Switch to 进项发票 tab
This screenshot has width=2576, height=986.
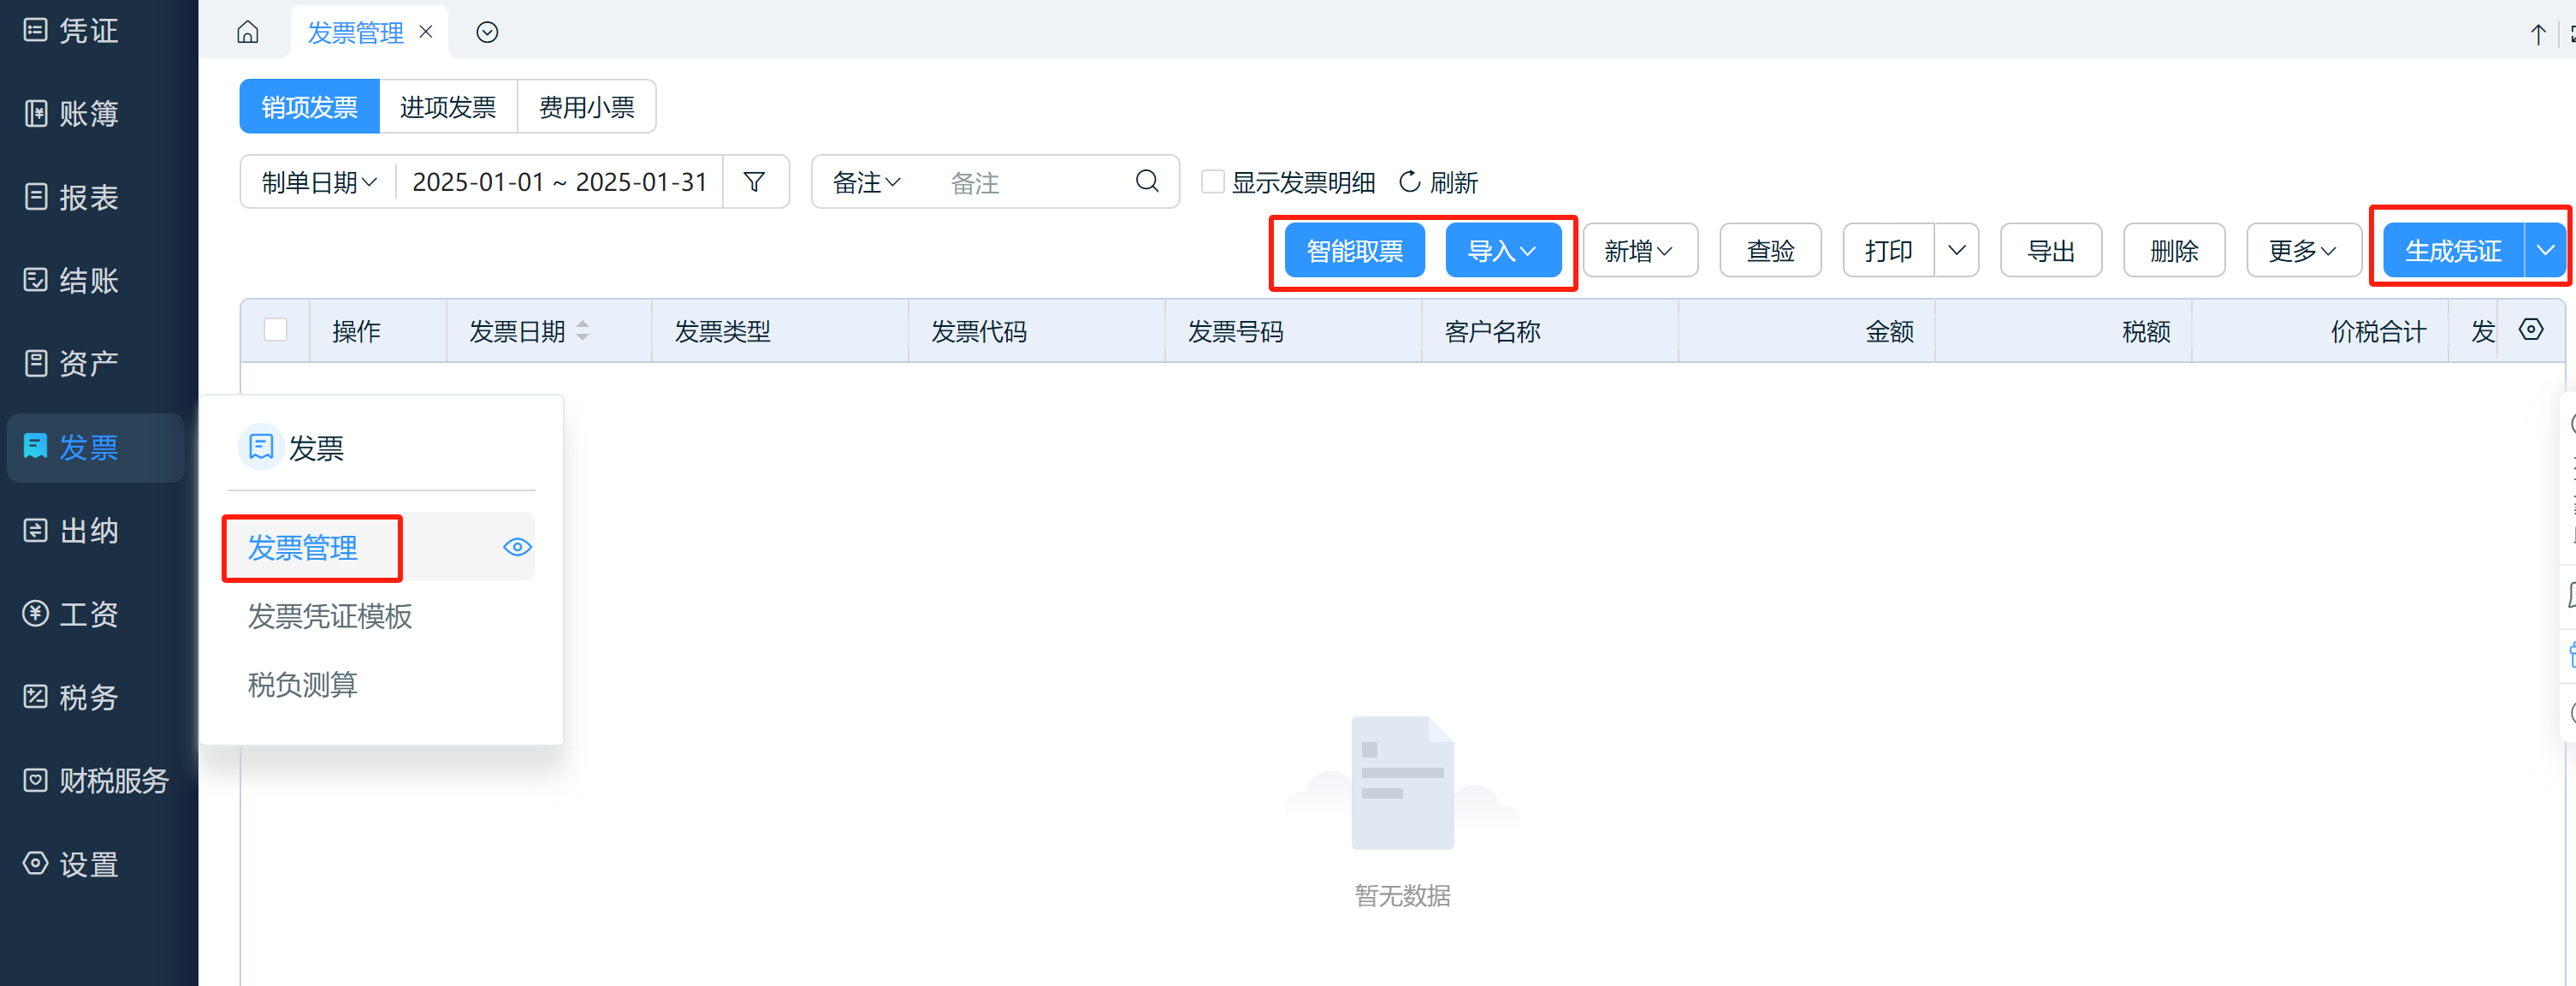point(448,107)
